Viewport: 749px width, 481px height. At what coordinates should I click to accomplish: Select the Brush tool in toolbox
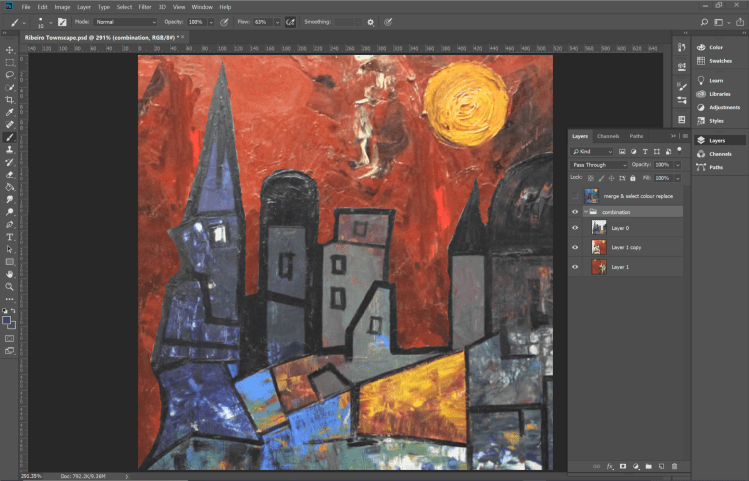(x=10, y=138)
